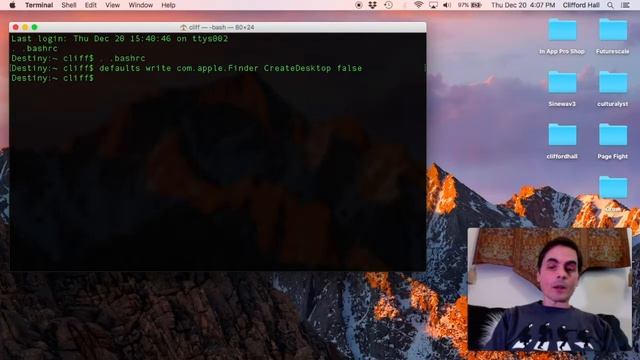The width and height of the screenshot is (640, 360).
Task: Open the AirPlay display menu
Action: pyautogui.click(x=433, y=5)
